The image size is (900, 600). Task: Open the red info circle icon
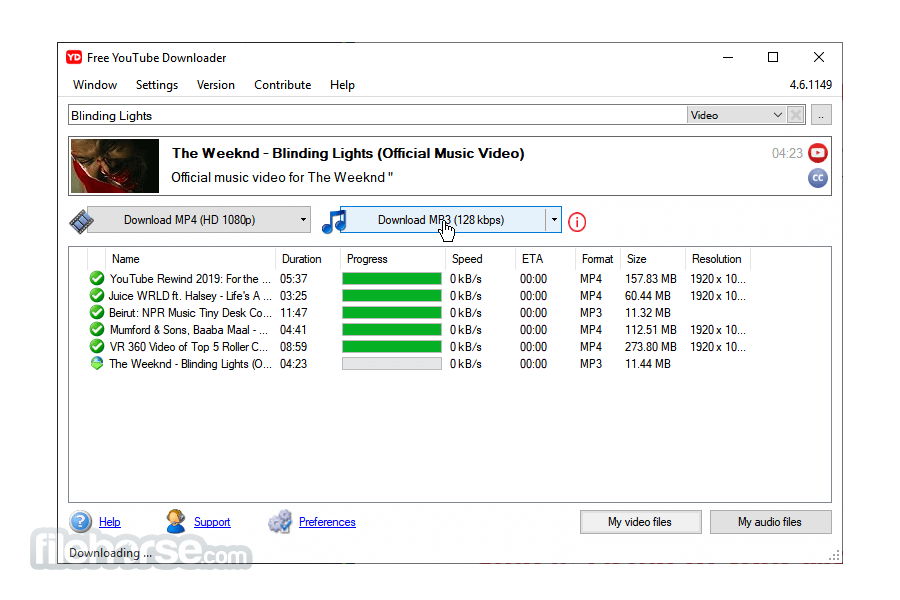[x=577, y=222]
